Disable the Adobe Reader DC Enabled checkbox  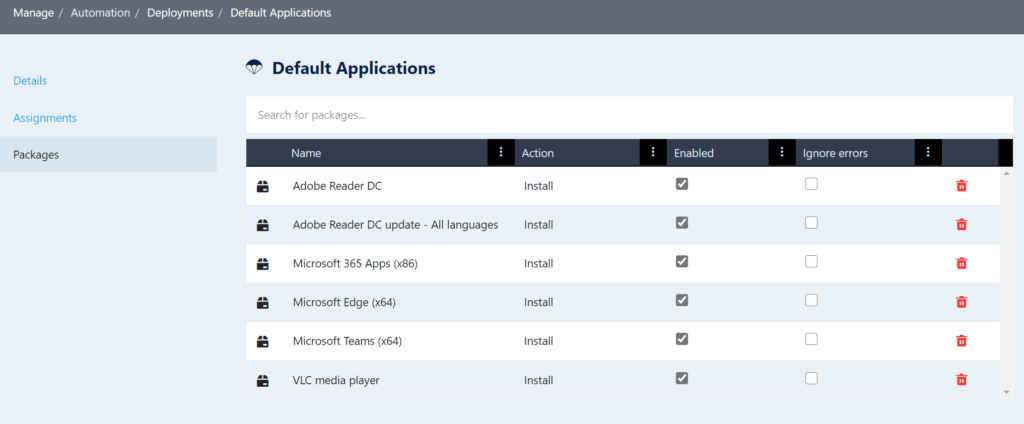[x=682, y=184]
